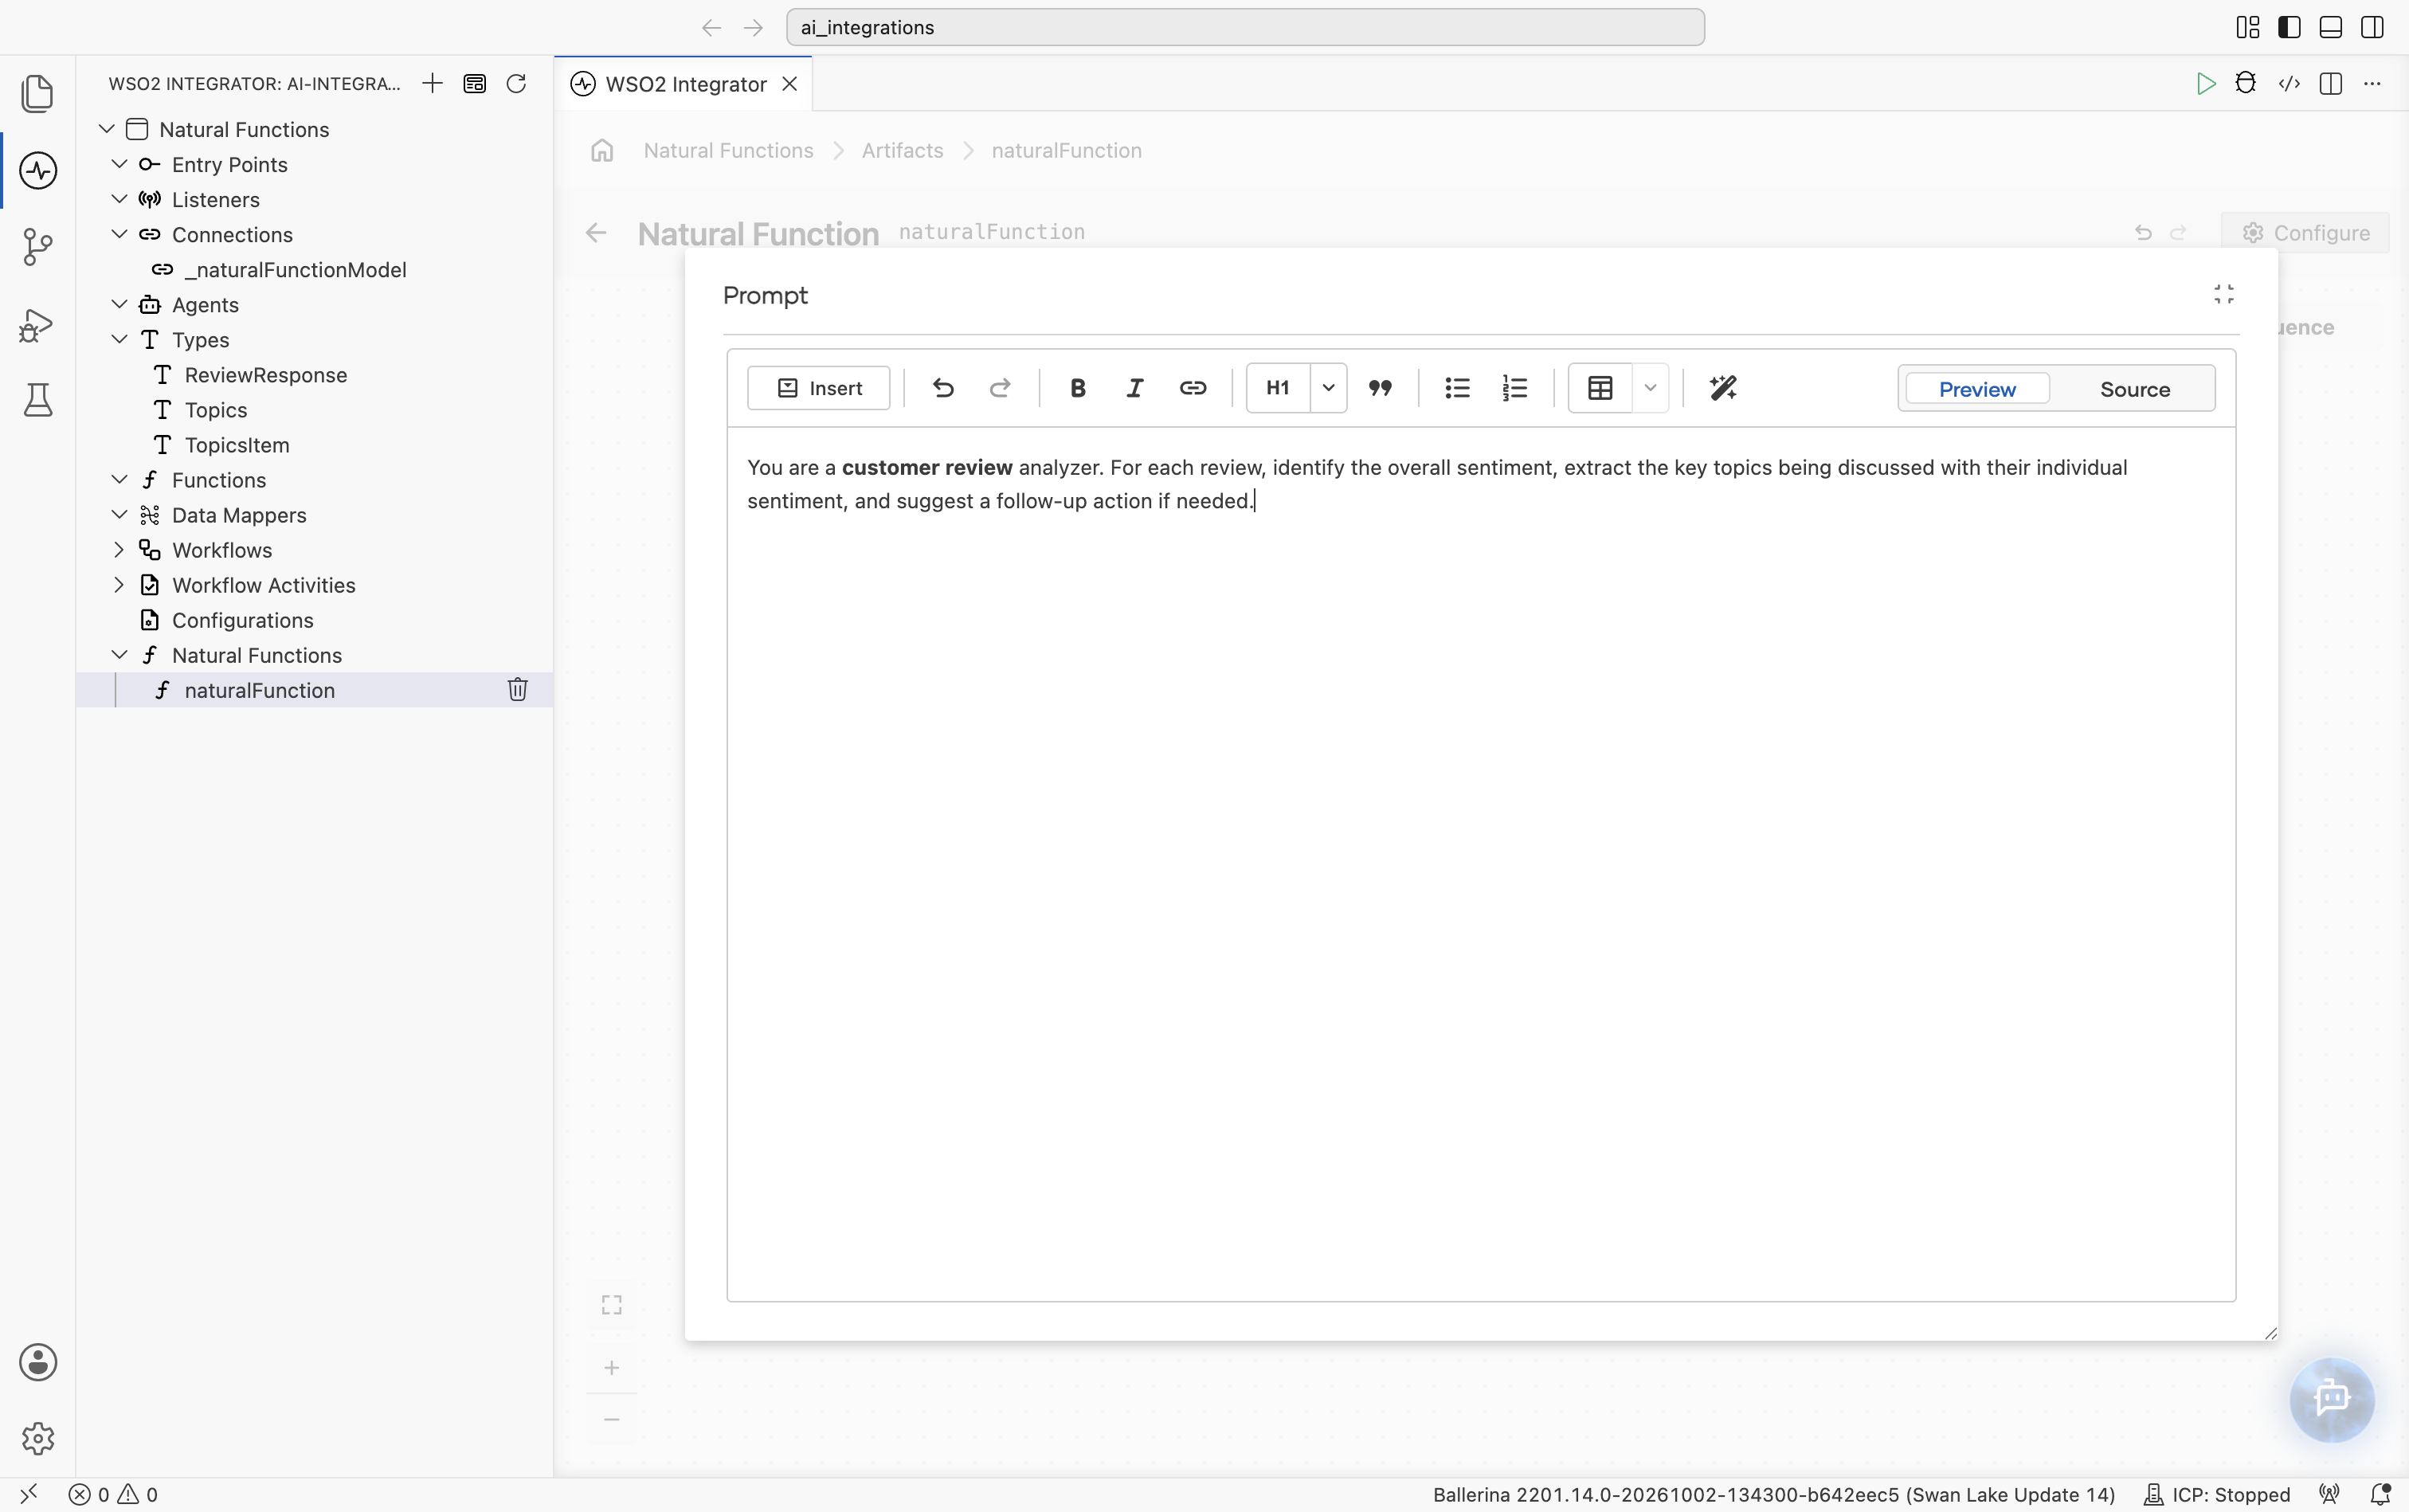Toggle the bottom panel visibility
The image size is (2409, 1512).
[x=2330, y=28]
